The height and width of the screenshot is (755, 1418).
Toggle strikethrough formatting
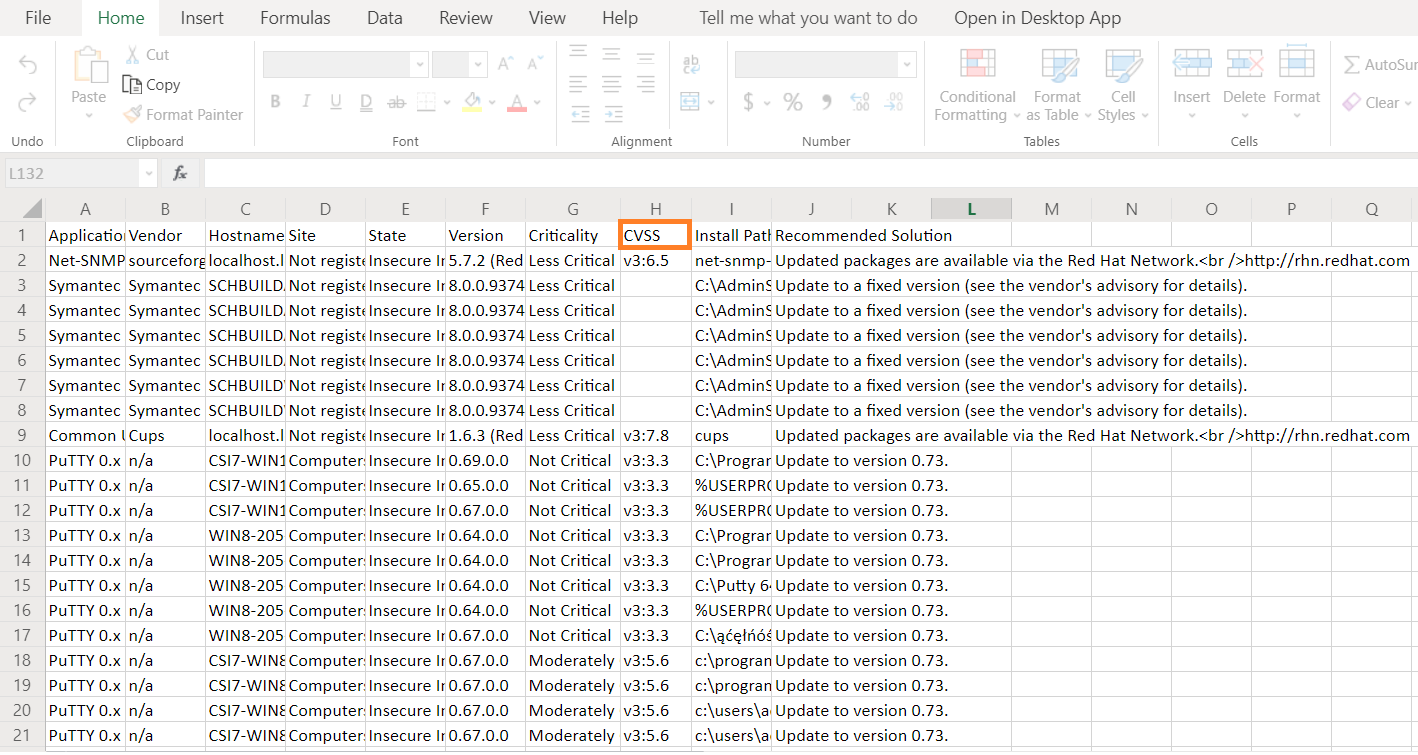(x=396, y=101)
